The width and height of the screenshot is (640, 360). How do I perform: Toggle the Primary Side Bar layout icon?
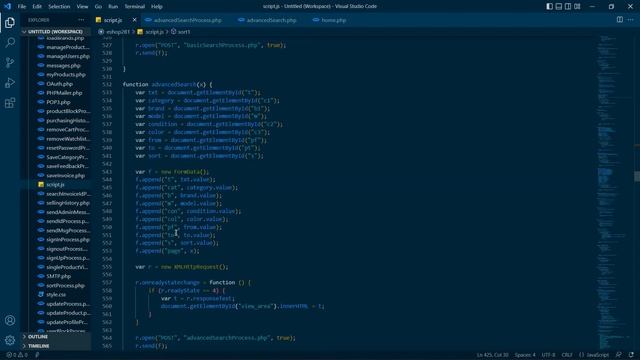[x=549, y=6]
